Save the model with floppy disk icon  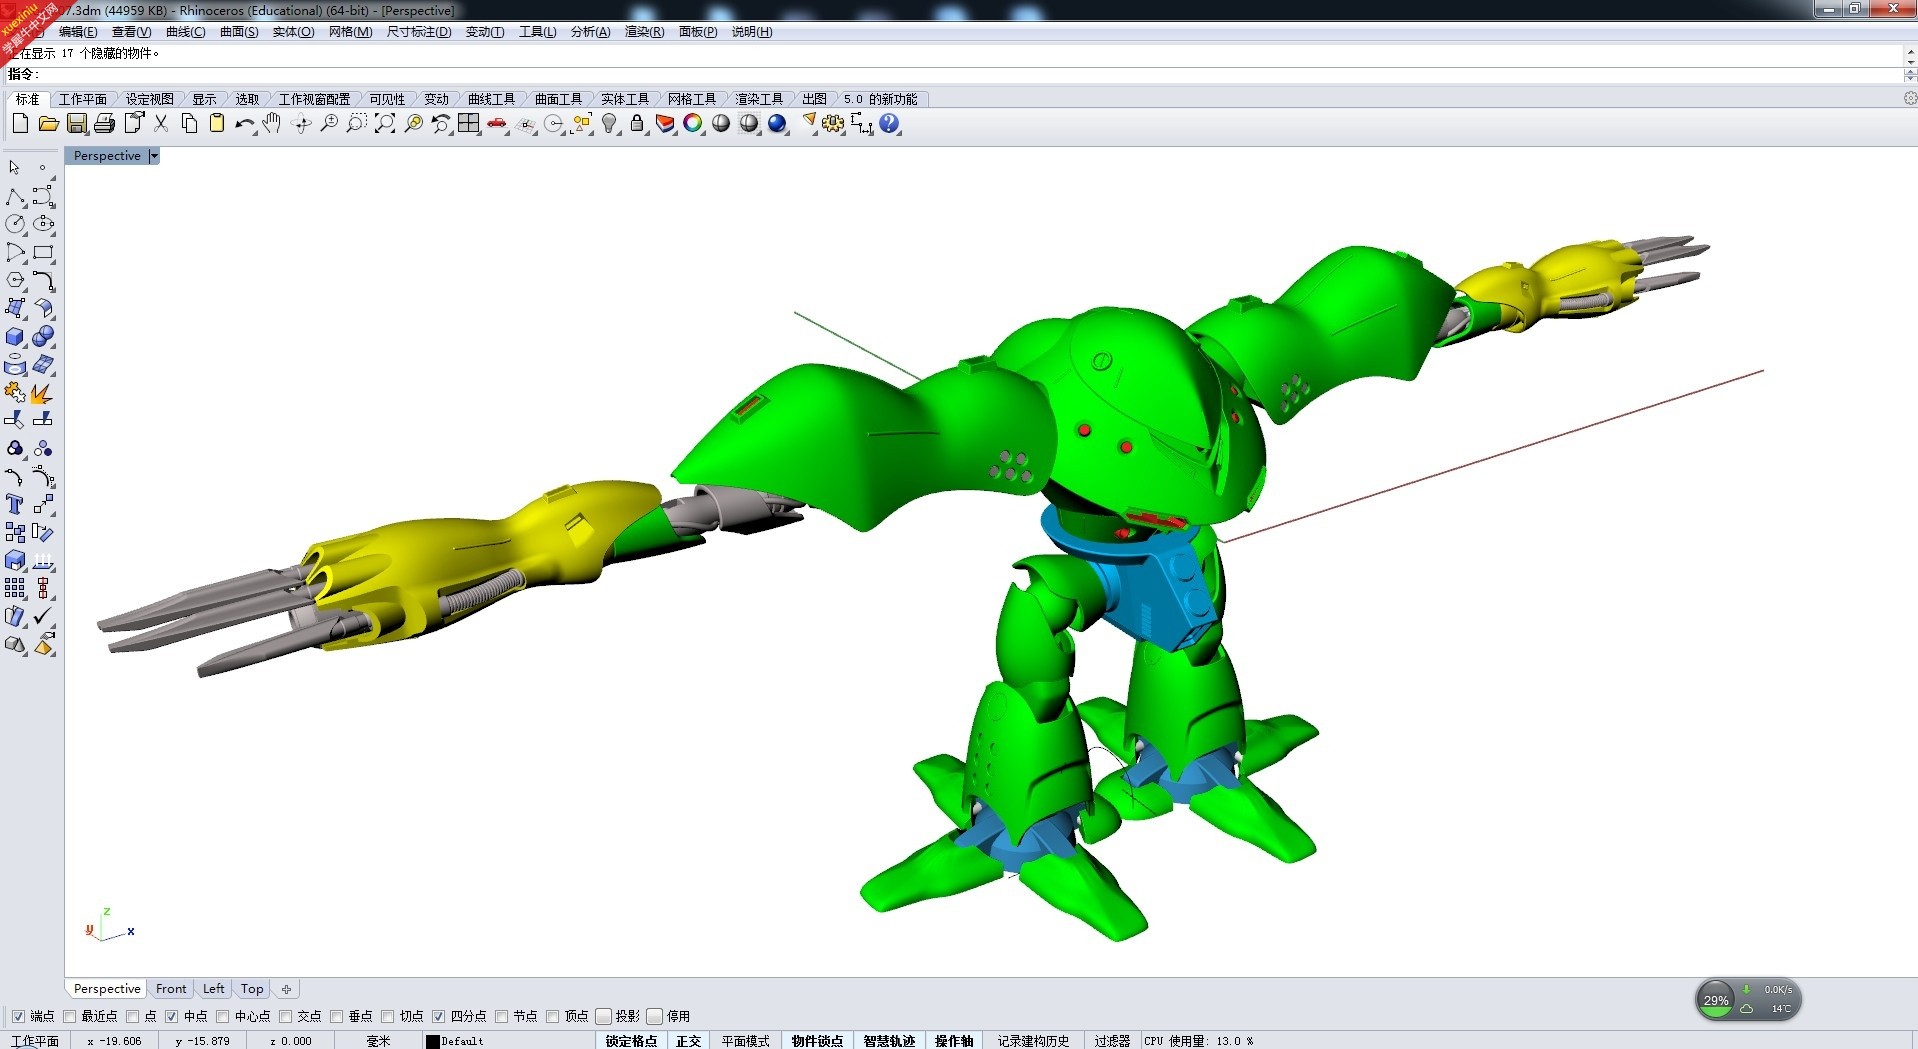(x=76, y=124)
